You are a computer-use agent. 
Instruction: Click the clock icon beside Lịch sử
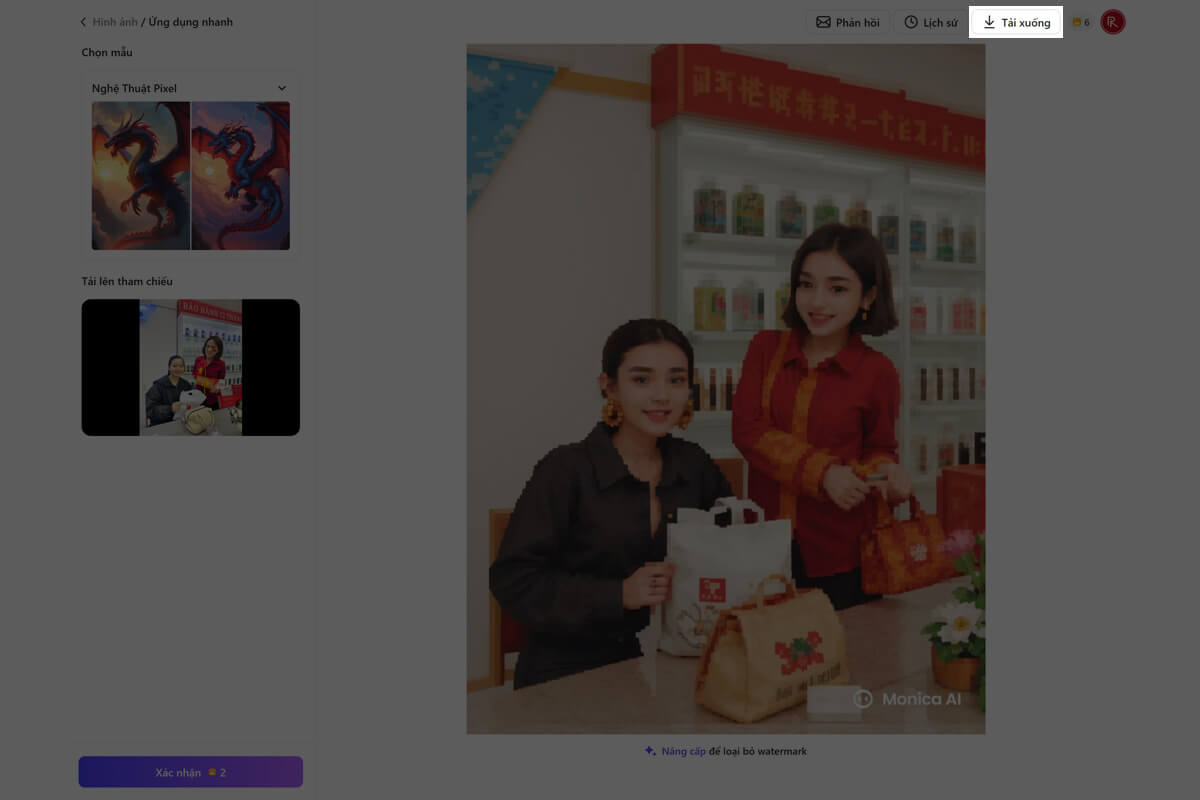[911, 22]
